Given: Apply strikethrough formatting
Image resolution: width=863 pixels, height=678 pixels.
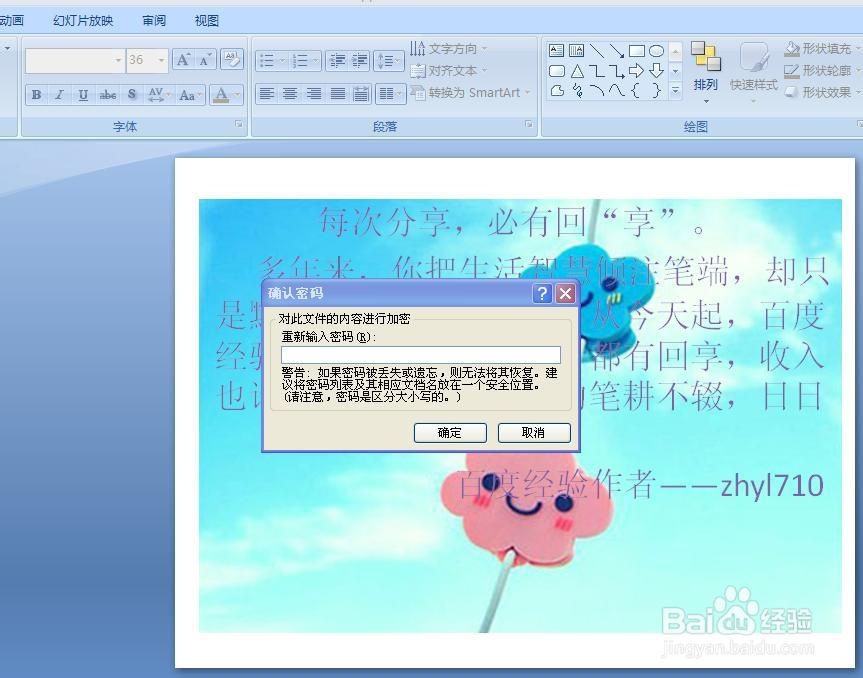Looking at the screenshot, I should [x=107, y=94].
